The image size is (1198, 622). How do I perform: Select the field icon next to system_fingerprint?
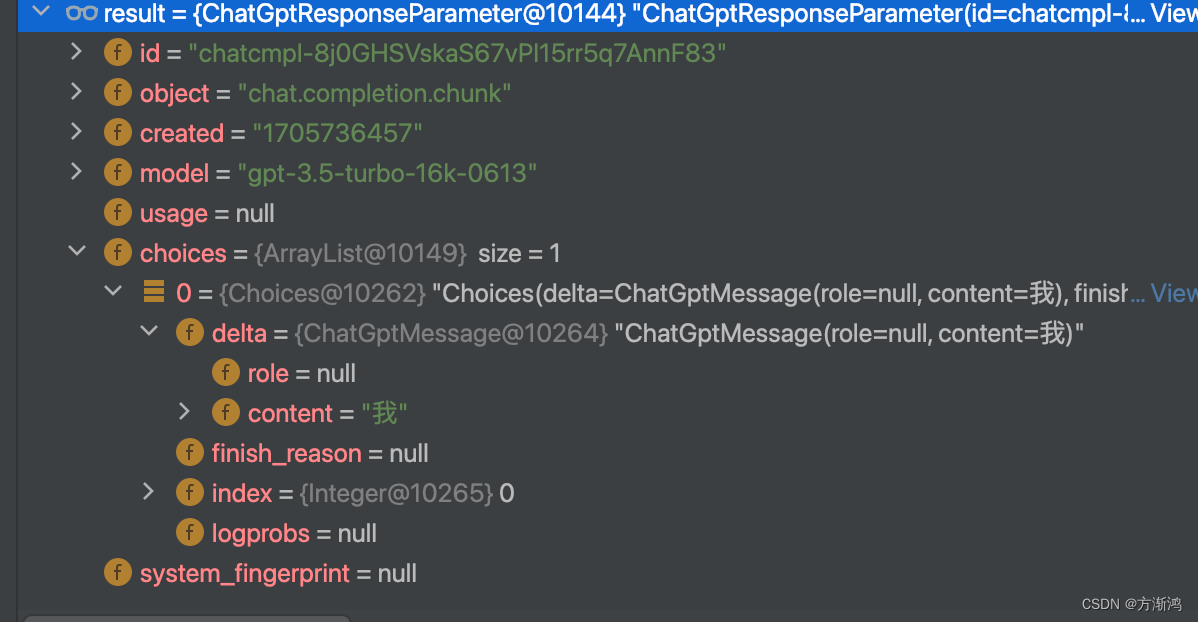[x=118, y=572]
